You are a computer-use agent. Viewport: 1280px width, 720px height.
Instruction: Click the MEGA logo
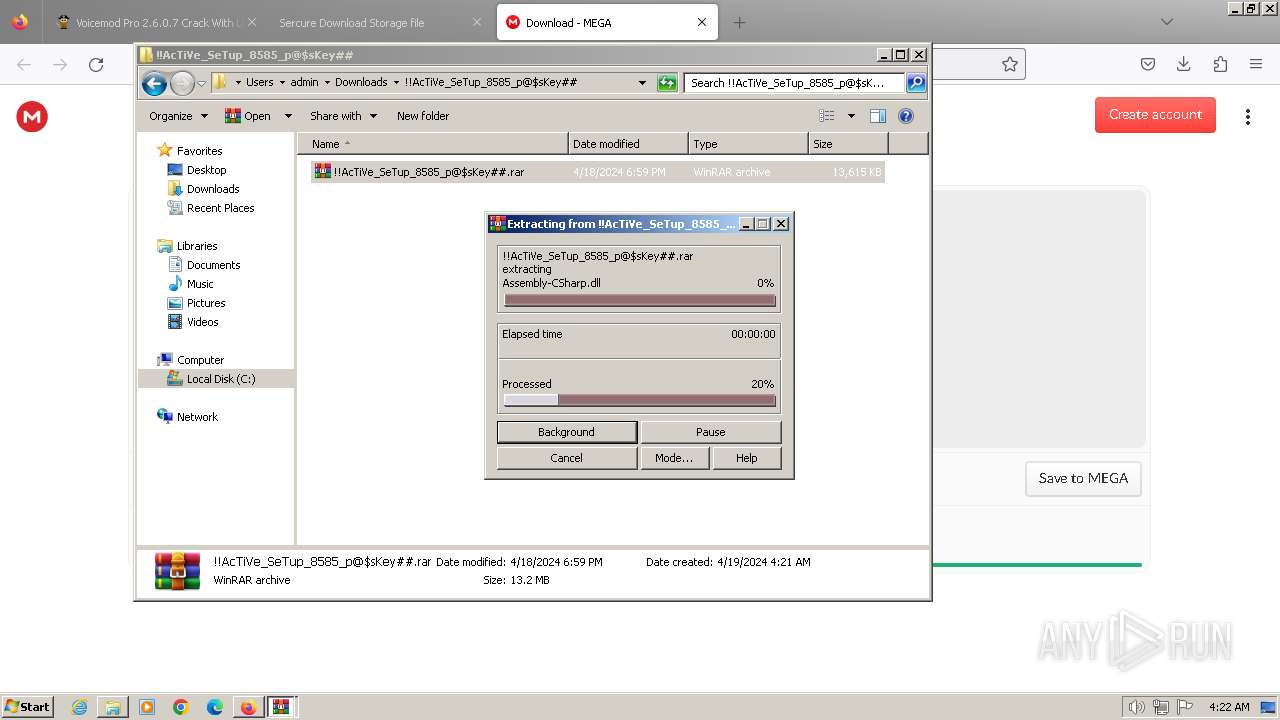32,117
